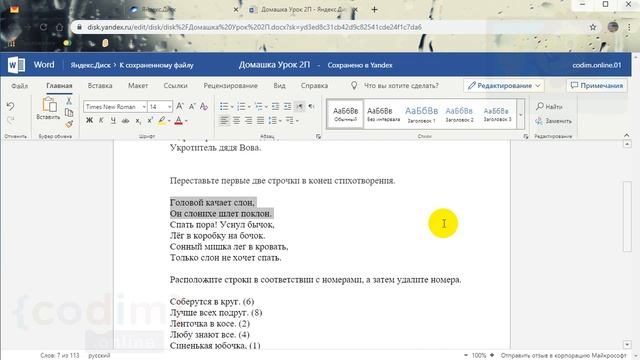Apply a multilevel list

259,107
